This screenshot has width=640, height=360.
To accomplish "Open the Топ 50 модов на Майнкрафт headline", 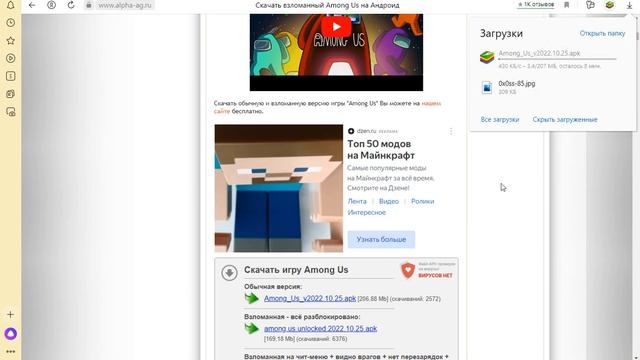I will click(x=381, y=149).
